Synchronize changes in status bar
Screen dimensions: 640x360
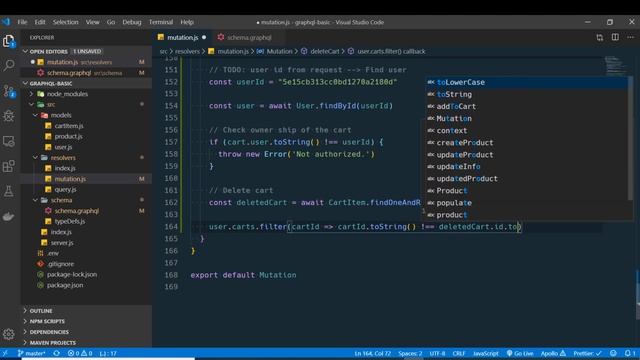[57, 353]
